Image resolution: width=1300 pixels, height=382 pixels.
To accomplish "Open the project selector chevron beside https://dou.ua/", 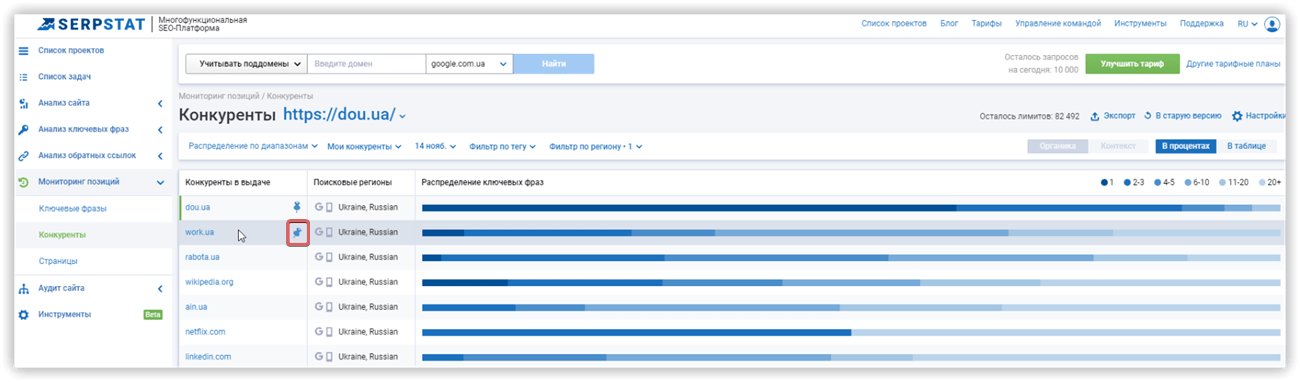I will coord(403,117).
